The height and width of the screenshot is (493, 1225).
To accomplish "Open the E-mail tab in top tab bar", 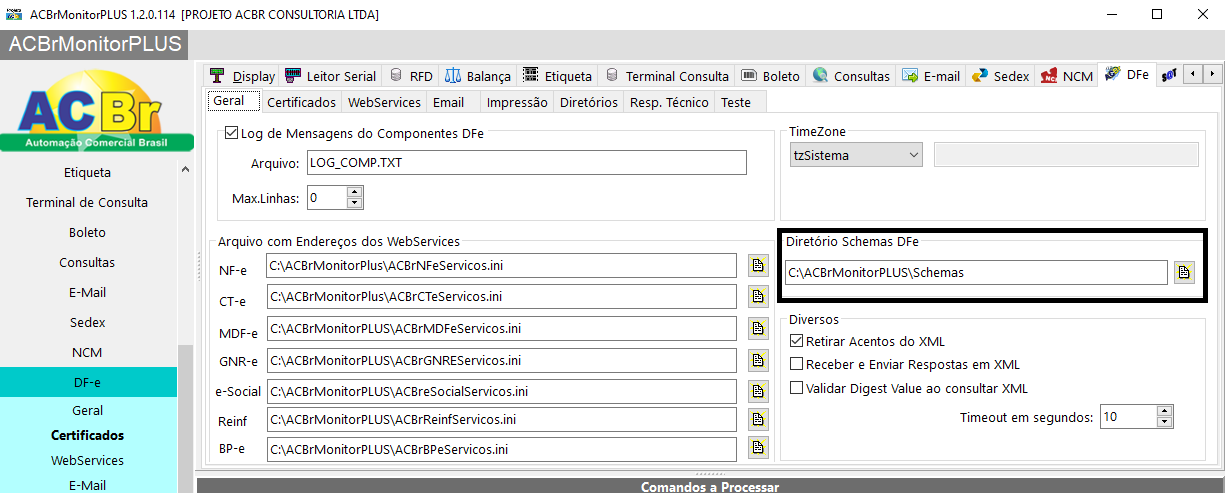I will pyautogui.click(x=931, y=76).
